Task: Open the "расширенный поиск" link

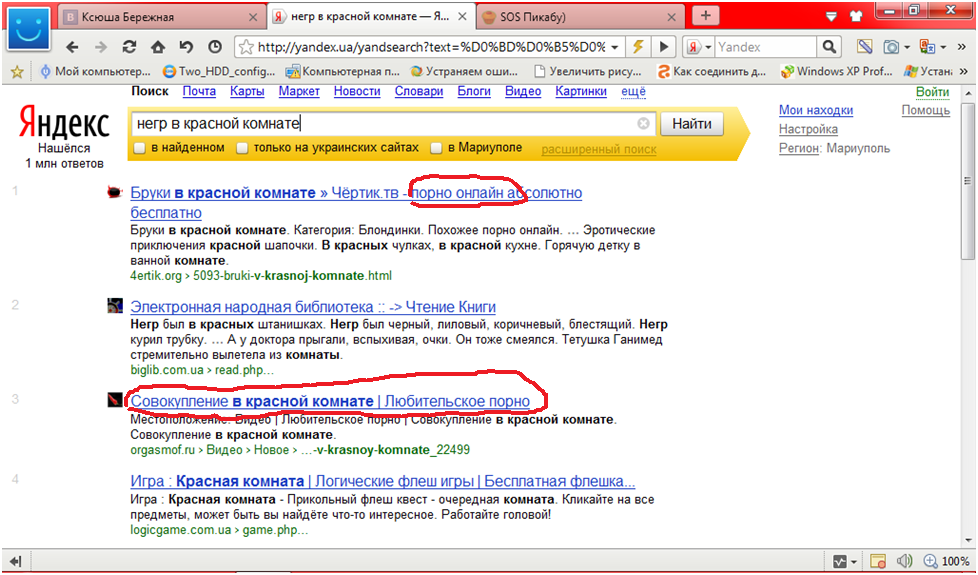Action: point(599,150)
